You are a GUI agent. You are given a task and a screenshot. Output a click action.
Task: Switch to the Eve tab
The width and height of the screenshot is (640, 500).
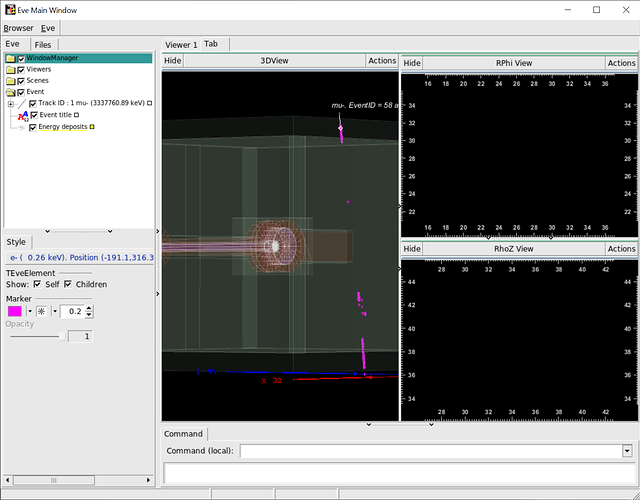pyautogui.click(x=12, y=44)
